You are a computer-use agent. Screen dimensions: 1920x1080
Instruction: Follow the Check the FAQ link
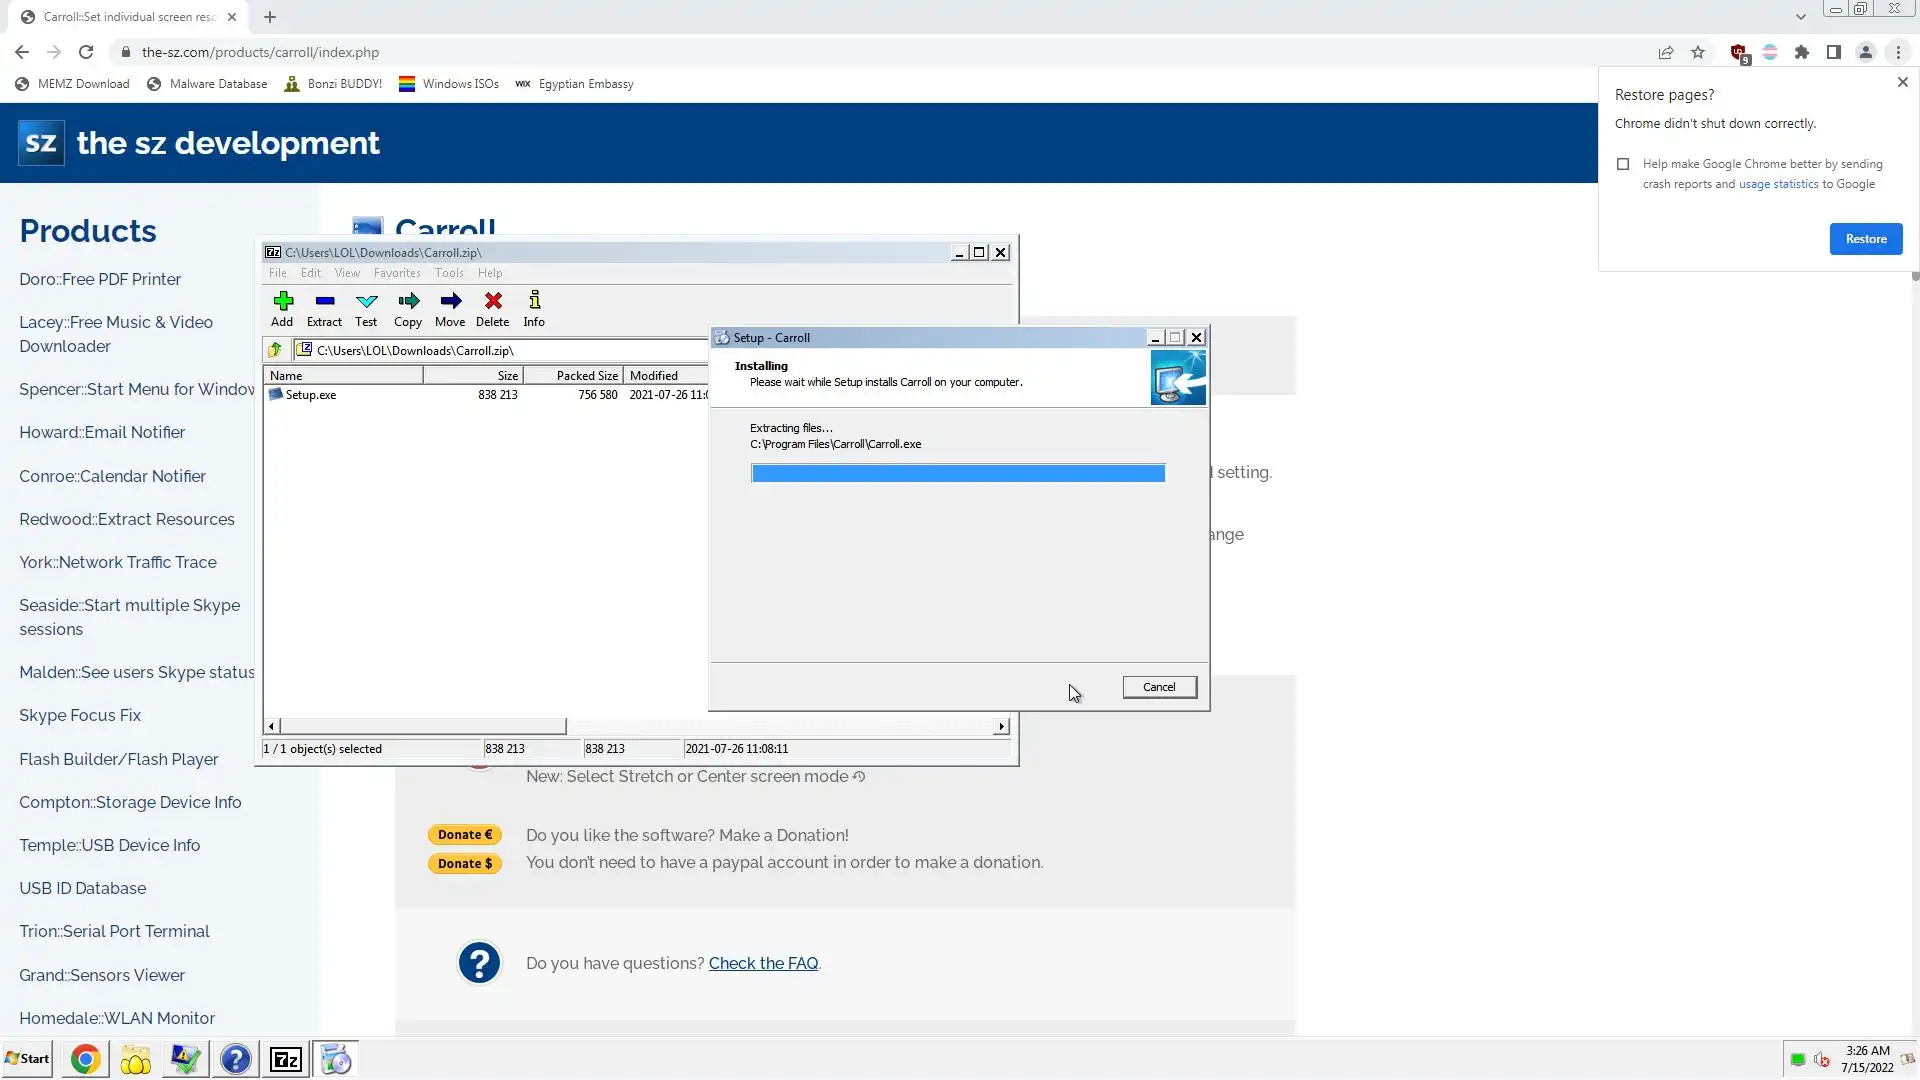point(763,964)
